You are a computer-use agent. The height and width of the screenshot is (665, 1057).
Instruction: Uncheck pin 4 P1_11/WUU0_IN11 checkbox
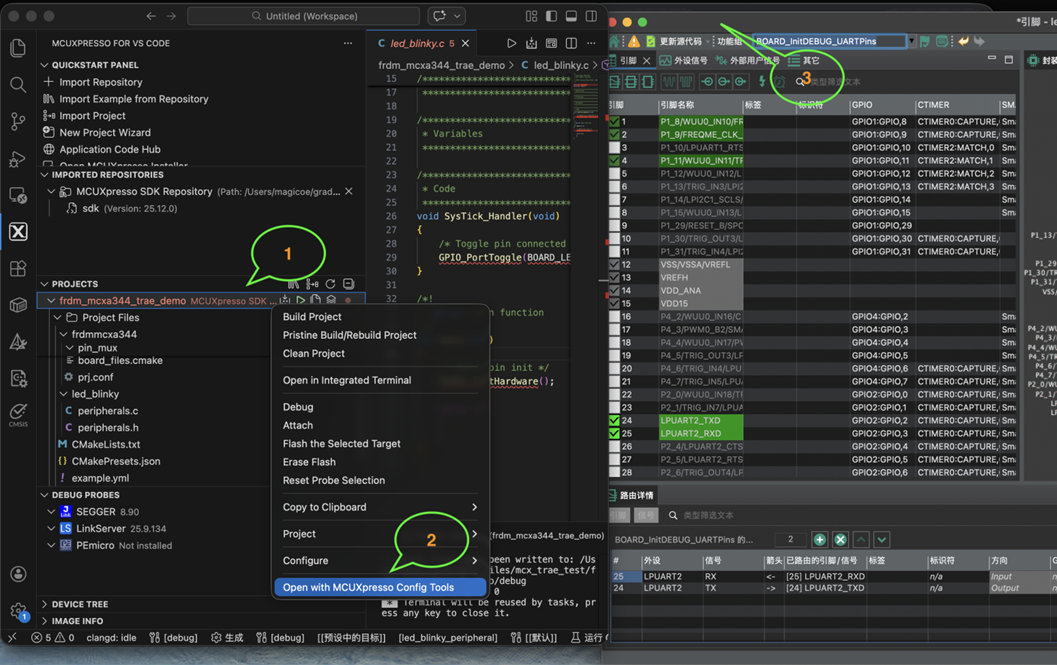tap(614, 161)
